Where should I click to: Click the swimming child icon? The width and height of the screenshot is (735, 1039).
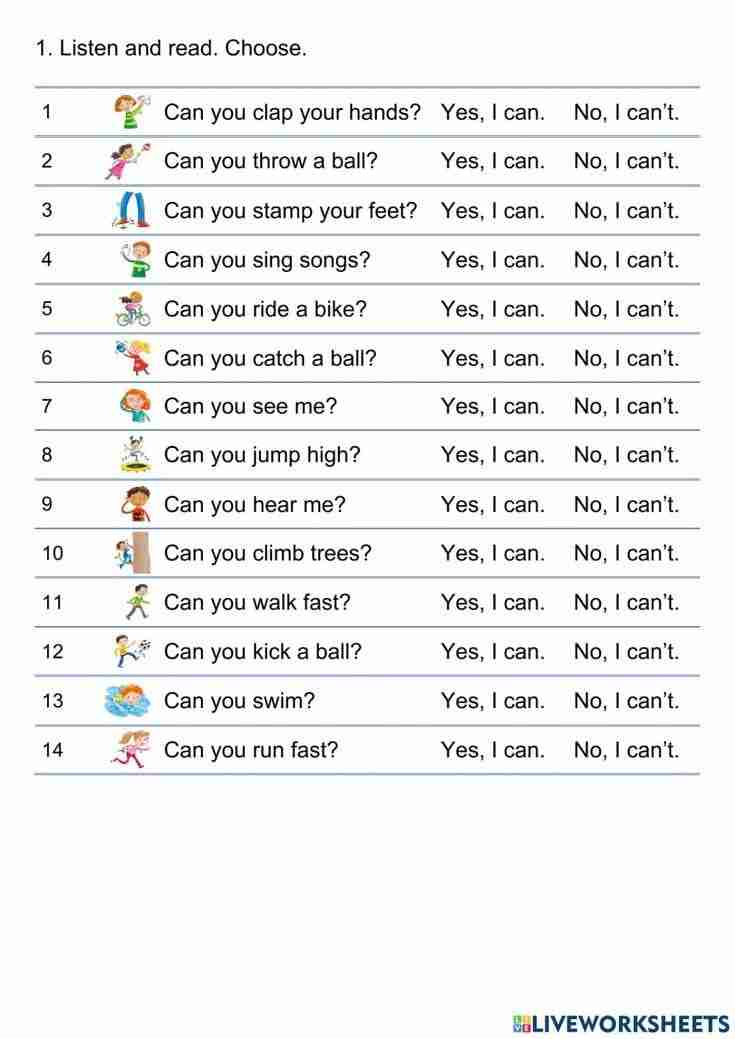pos(128,700)
